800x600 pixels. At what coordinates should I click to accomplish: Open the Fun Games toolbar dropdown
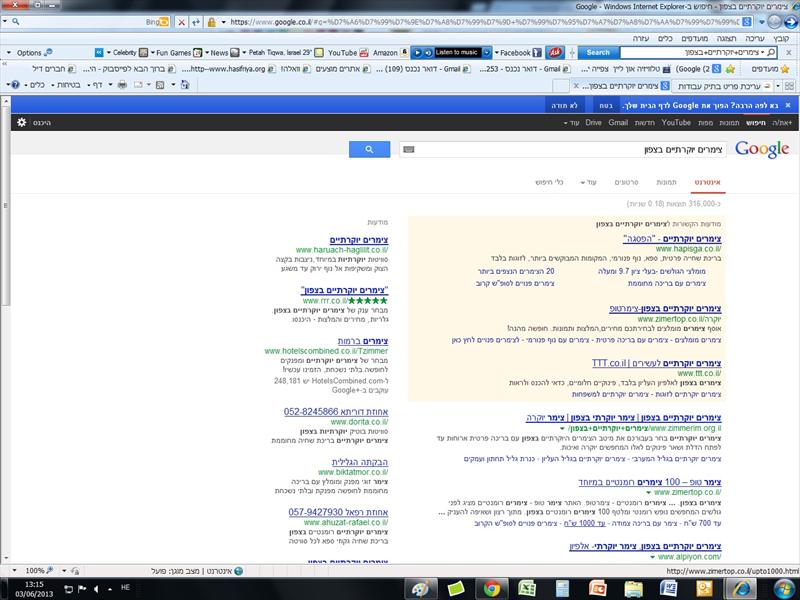(x=176, y=53)
